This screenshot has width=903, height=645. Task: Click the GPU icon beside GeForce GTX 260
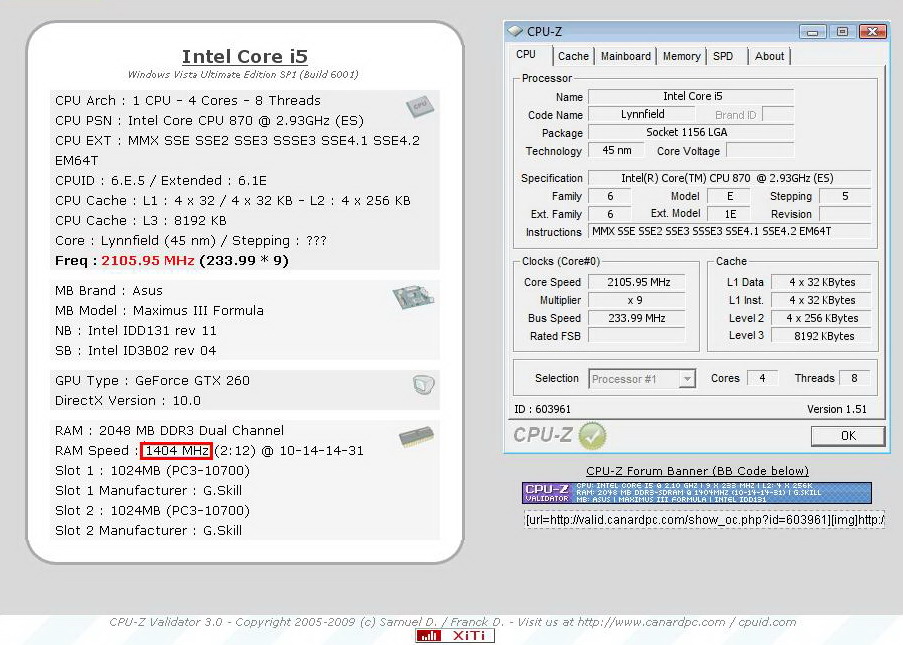point(423,384)
